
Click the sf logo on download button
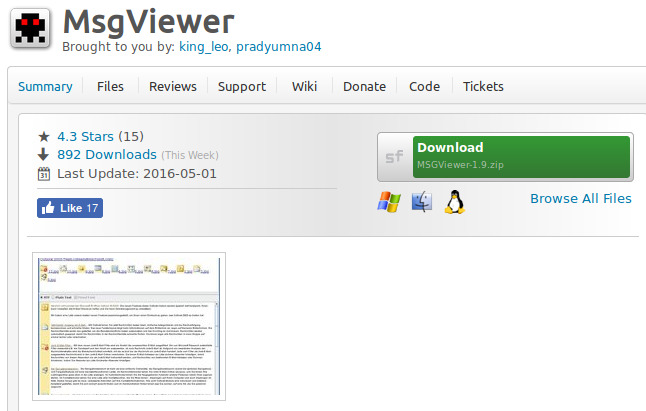(394, 156)
